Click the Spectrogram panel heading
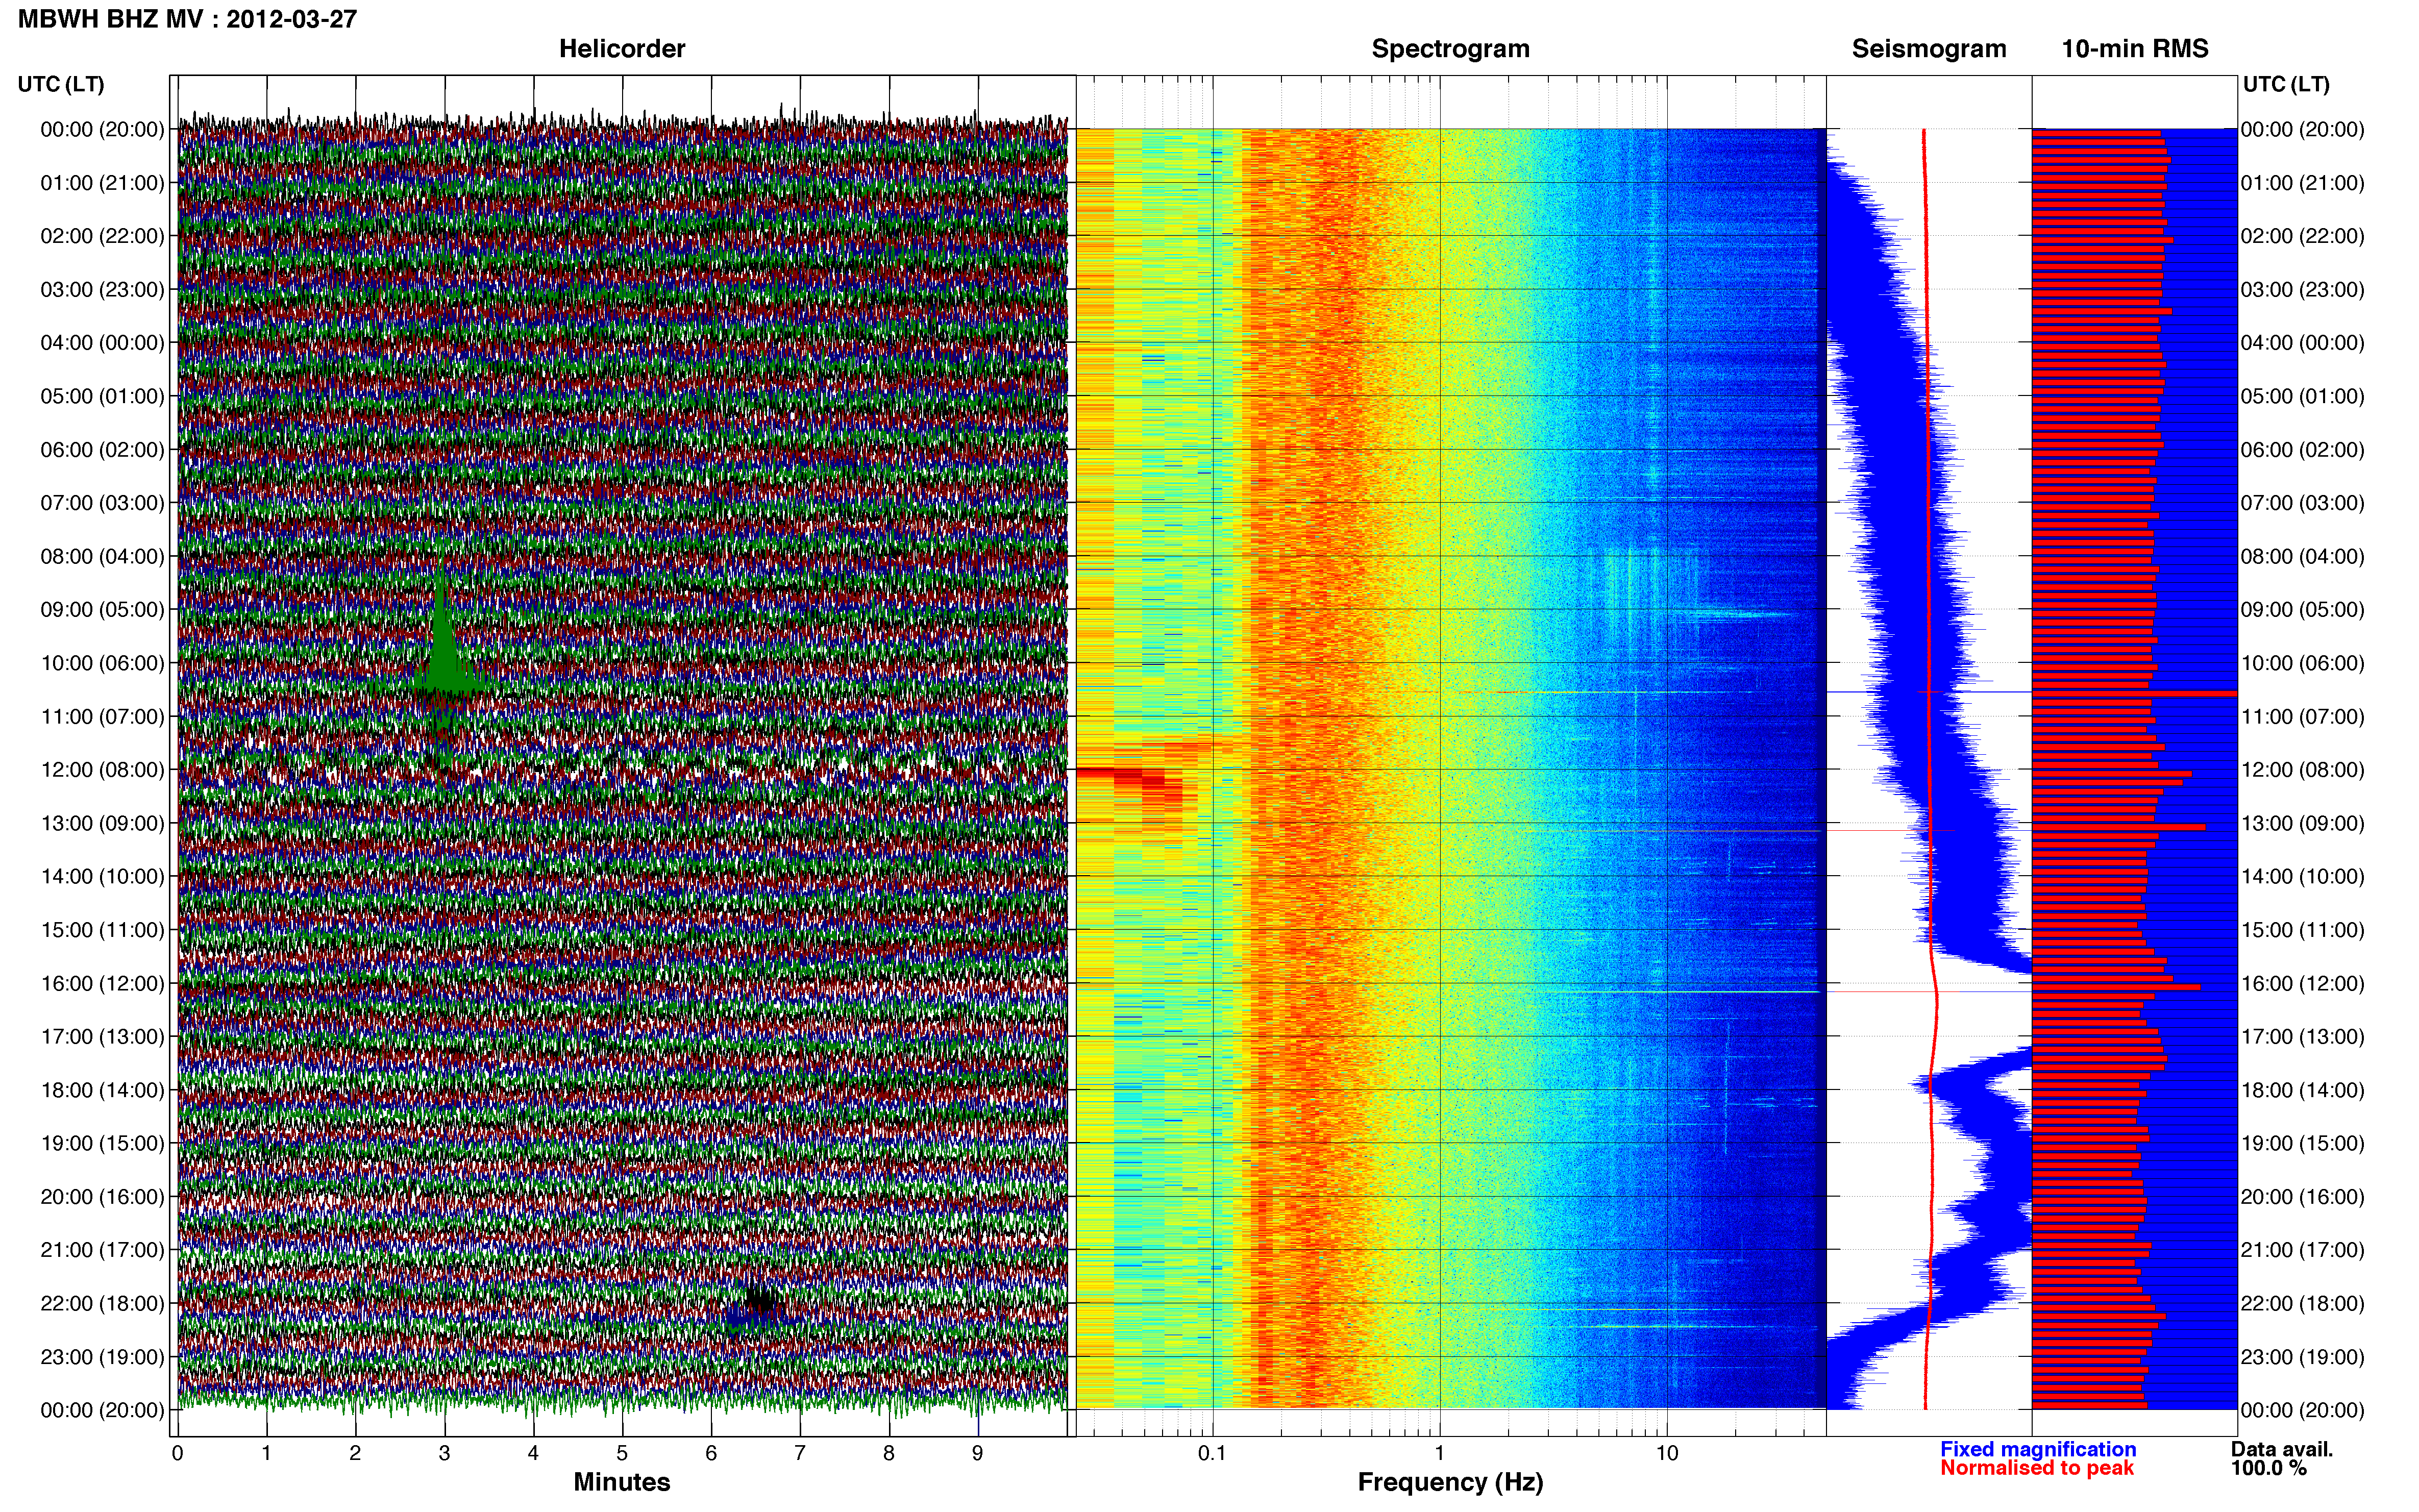Viewport: 2419px width, 1512px height. coord(1450,49)
